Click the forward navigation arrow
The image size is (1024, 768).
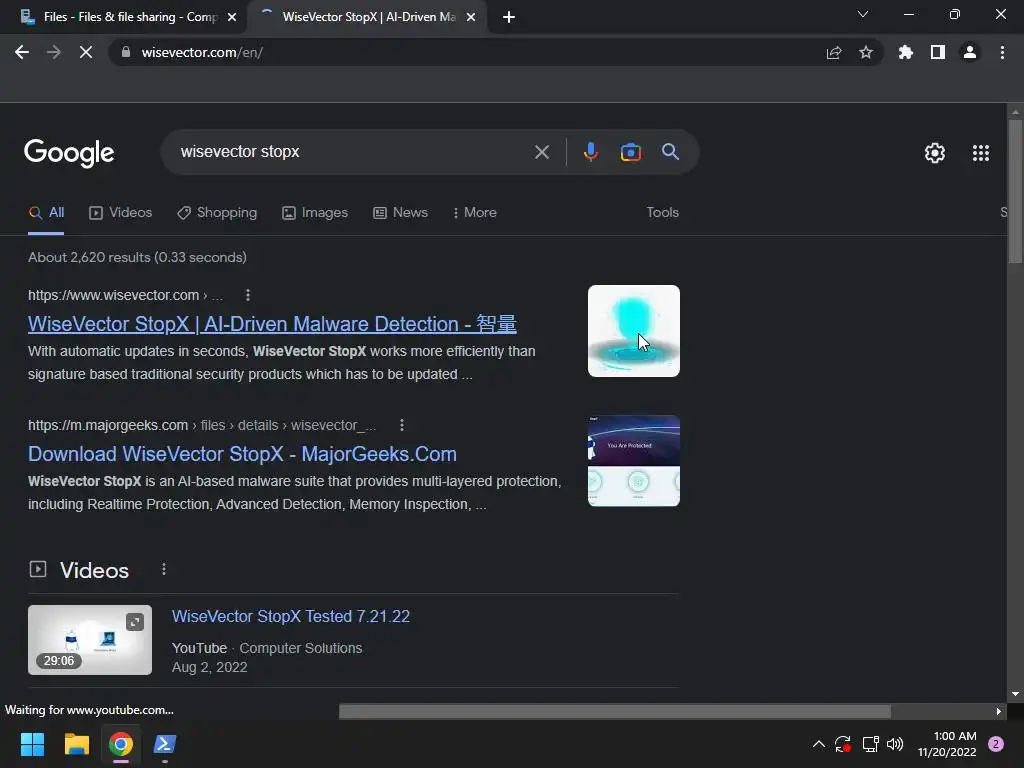(54, 52)
